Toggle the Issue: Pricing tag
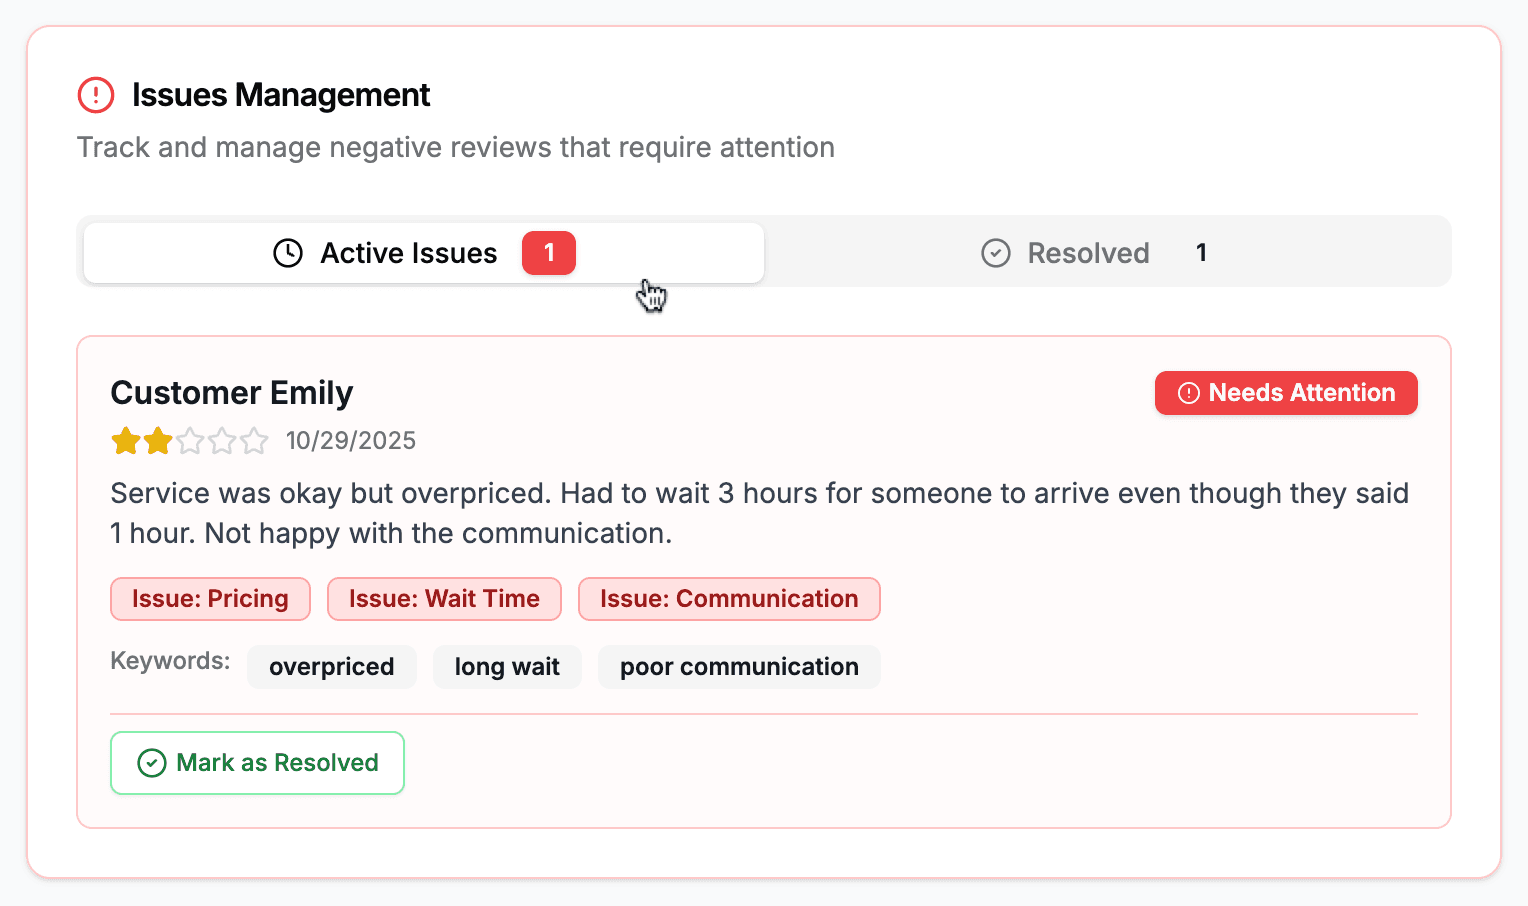 (210, 598)
